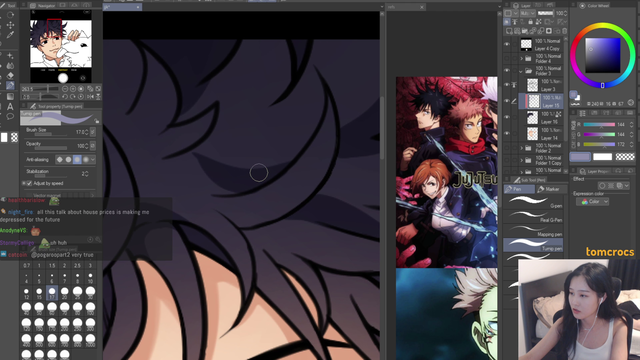Expand Folder 4 in layer list
This screenshot has width=640, height=360.
pyautogui.click(x=521, y=59)
